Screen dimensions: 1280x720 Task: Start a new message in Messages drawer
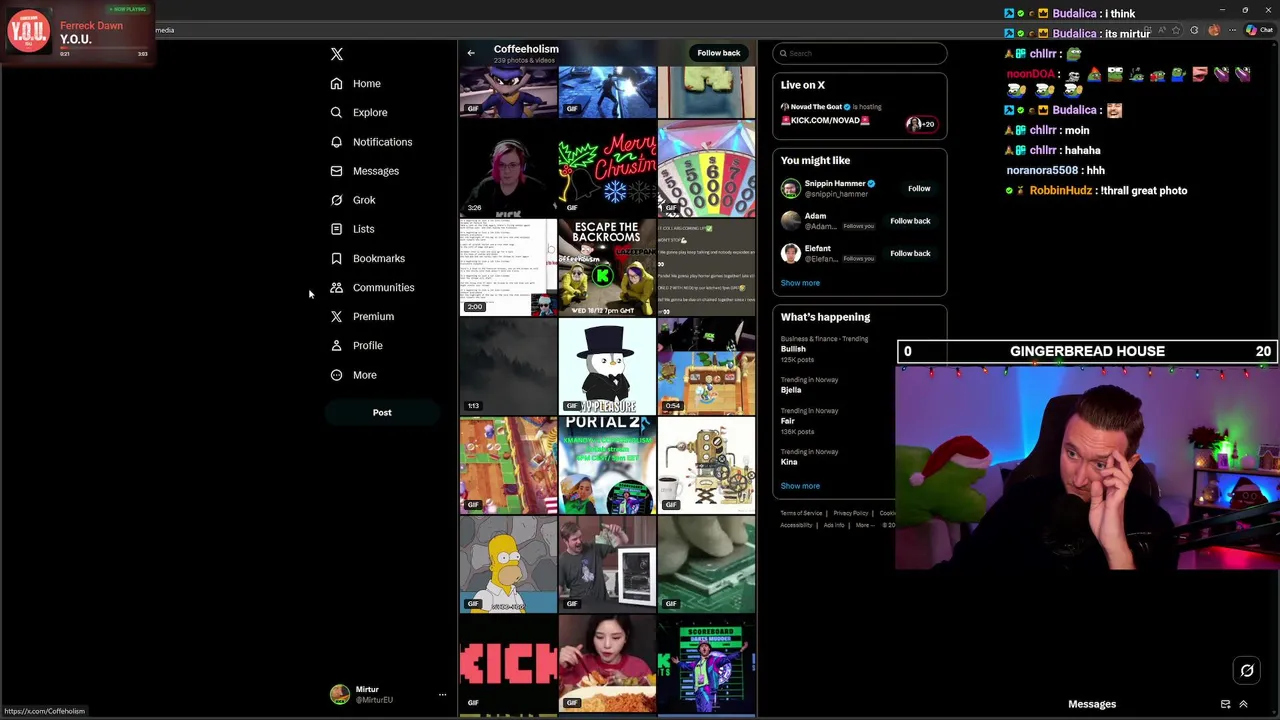[x=1225, y=704]
